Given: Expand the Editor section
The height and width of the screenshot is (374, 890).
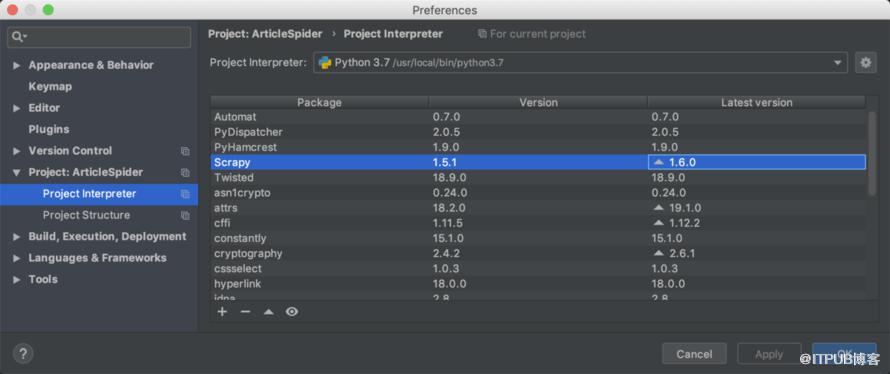Looking at the screenshot, I should pos(17,108).
